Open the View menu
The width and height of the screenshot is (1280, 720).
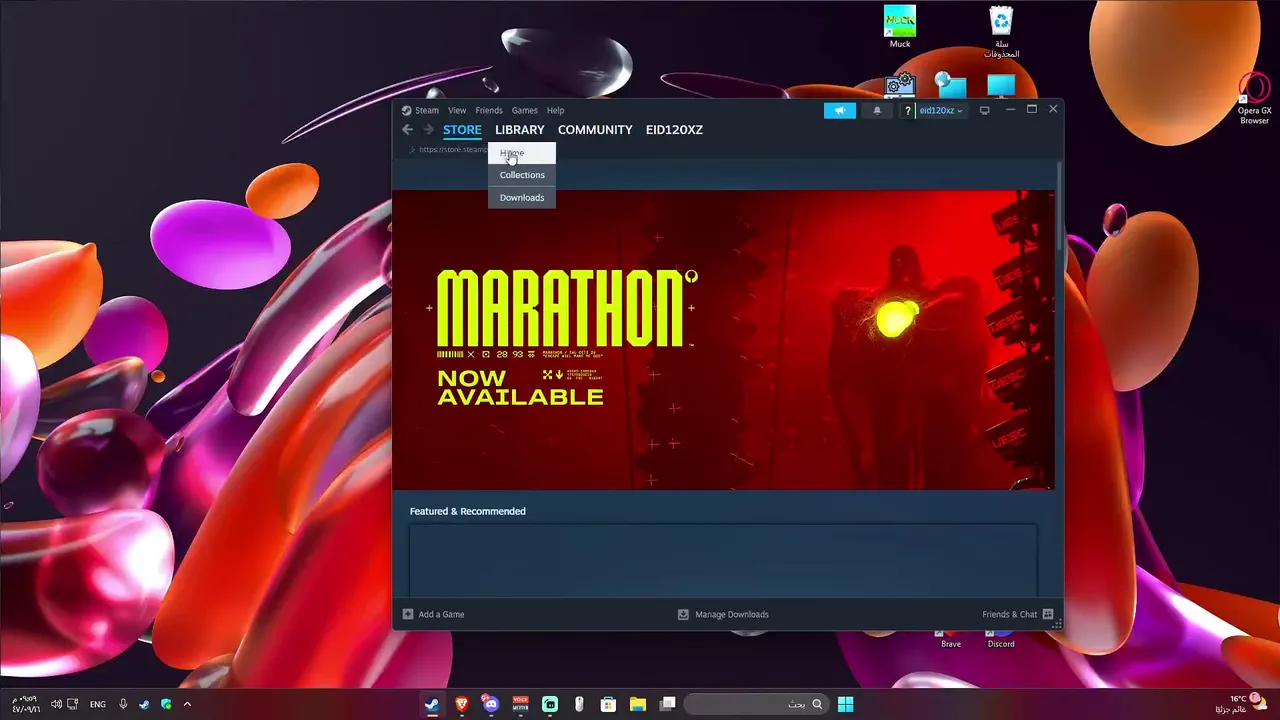[457, 110]
